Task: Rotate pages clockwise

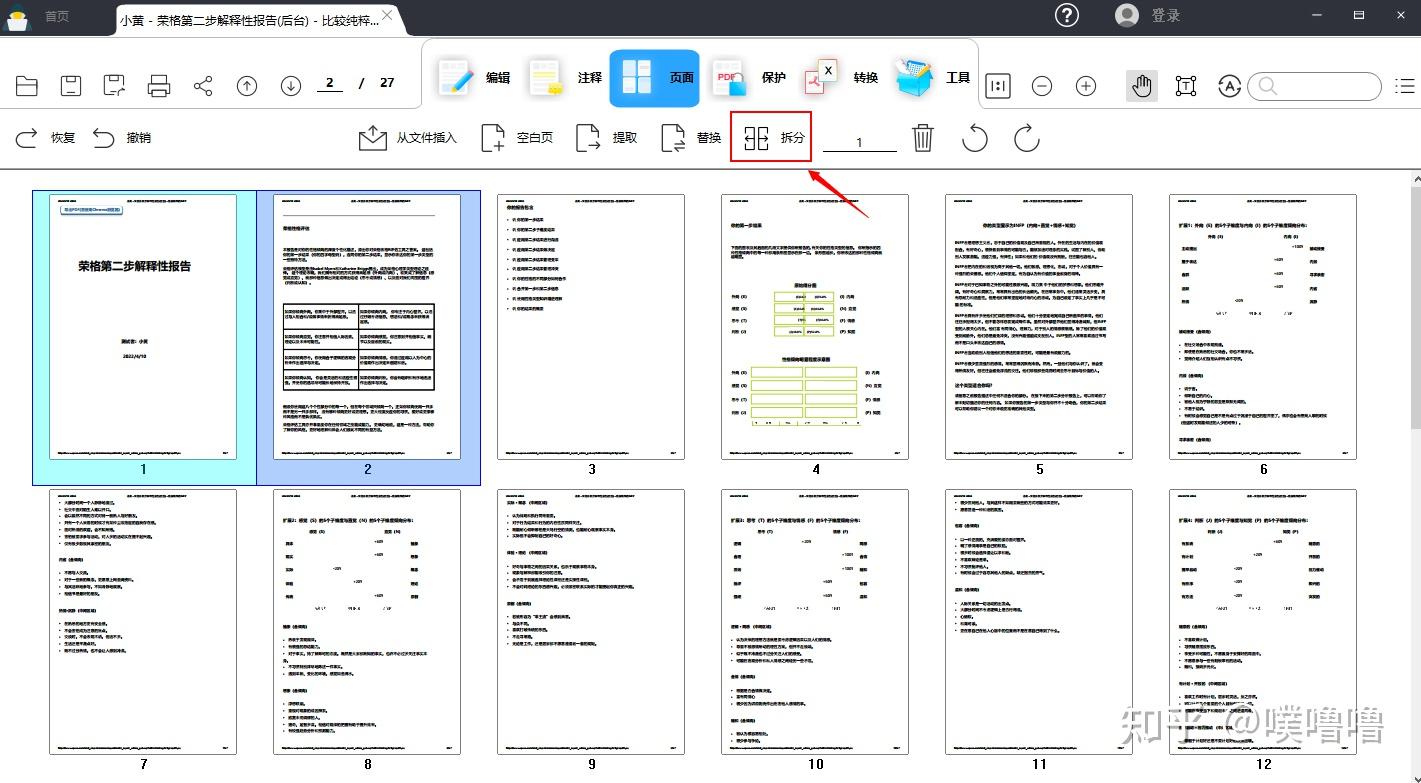Action: [x=1027, y=138]
